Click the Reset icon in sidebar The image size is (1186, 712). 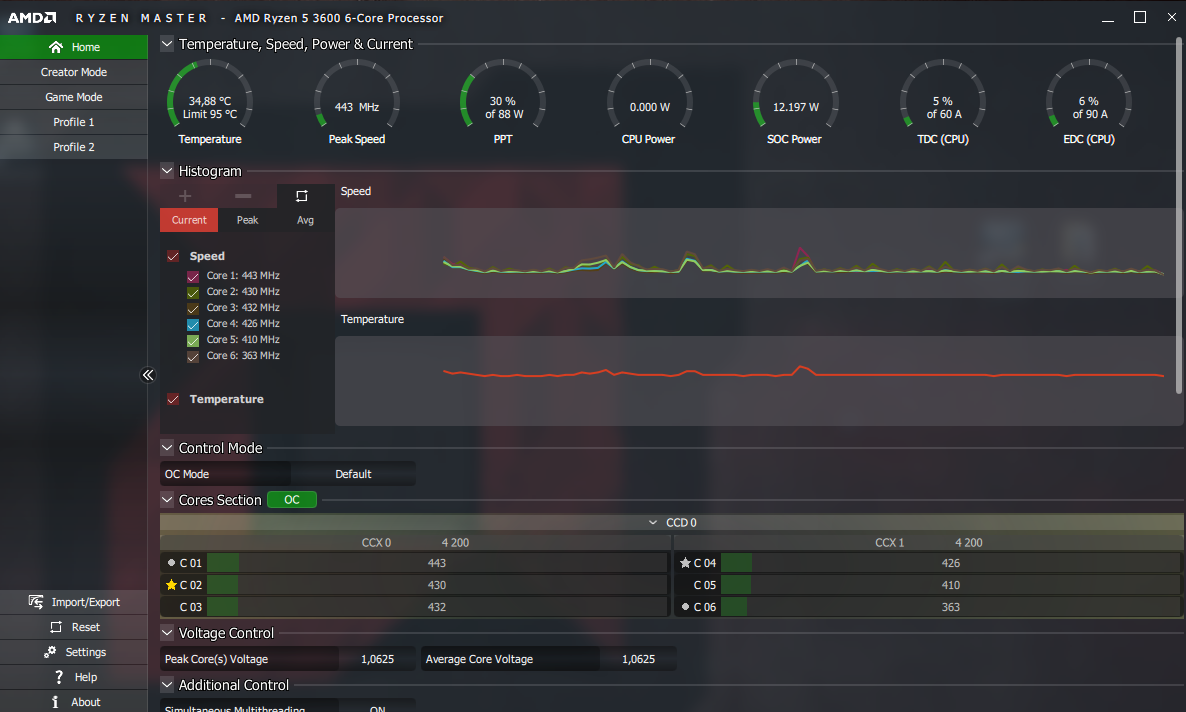(x=56, y=627)
